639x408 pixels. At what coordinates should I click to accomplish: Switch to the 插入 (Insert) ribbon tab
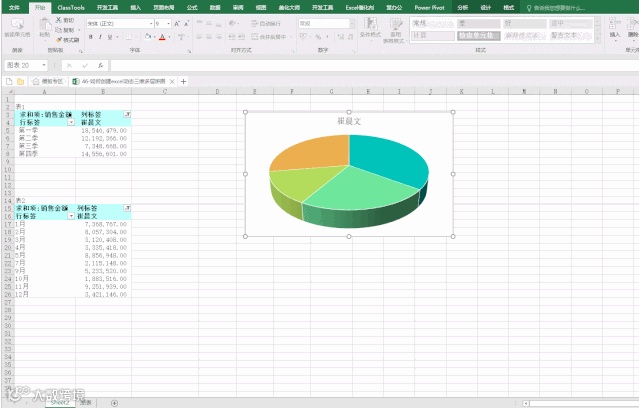point(135,7)
